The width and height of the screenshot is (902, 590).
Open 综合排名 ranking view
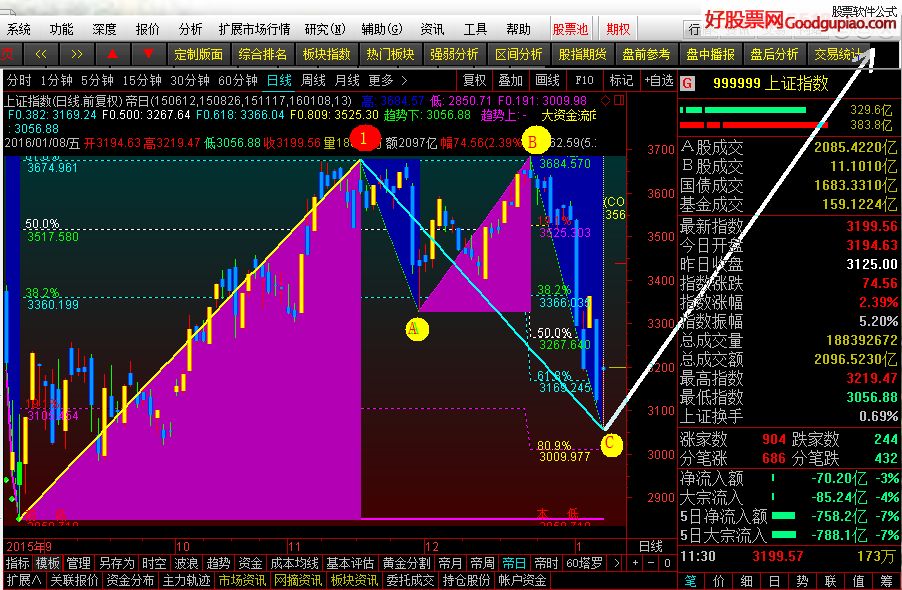262,54
